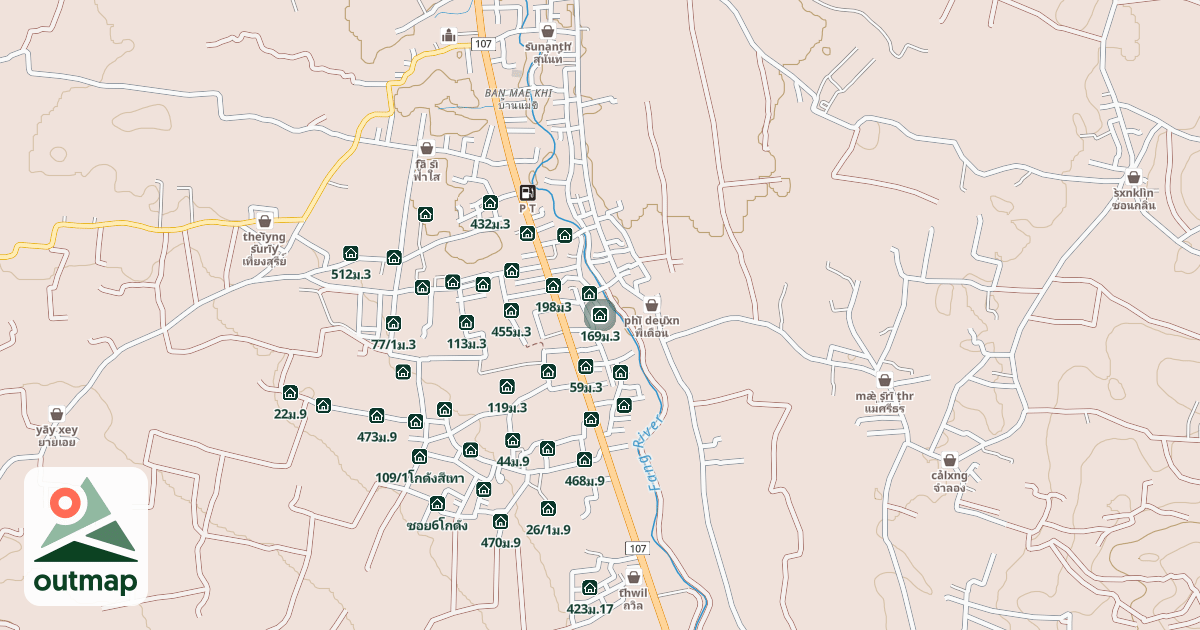Select house marker labeled 119ม.3

click(x=507, y=386)
